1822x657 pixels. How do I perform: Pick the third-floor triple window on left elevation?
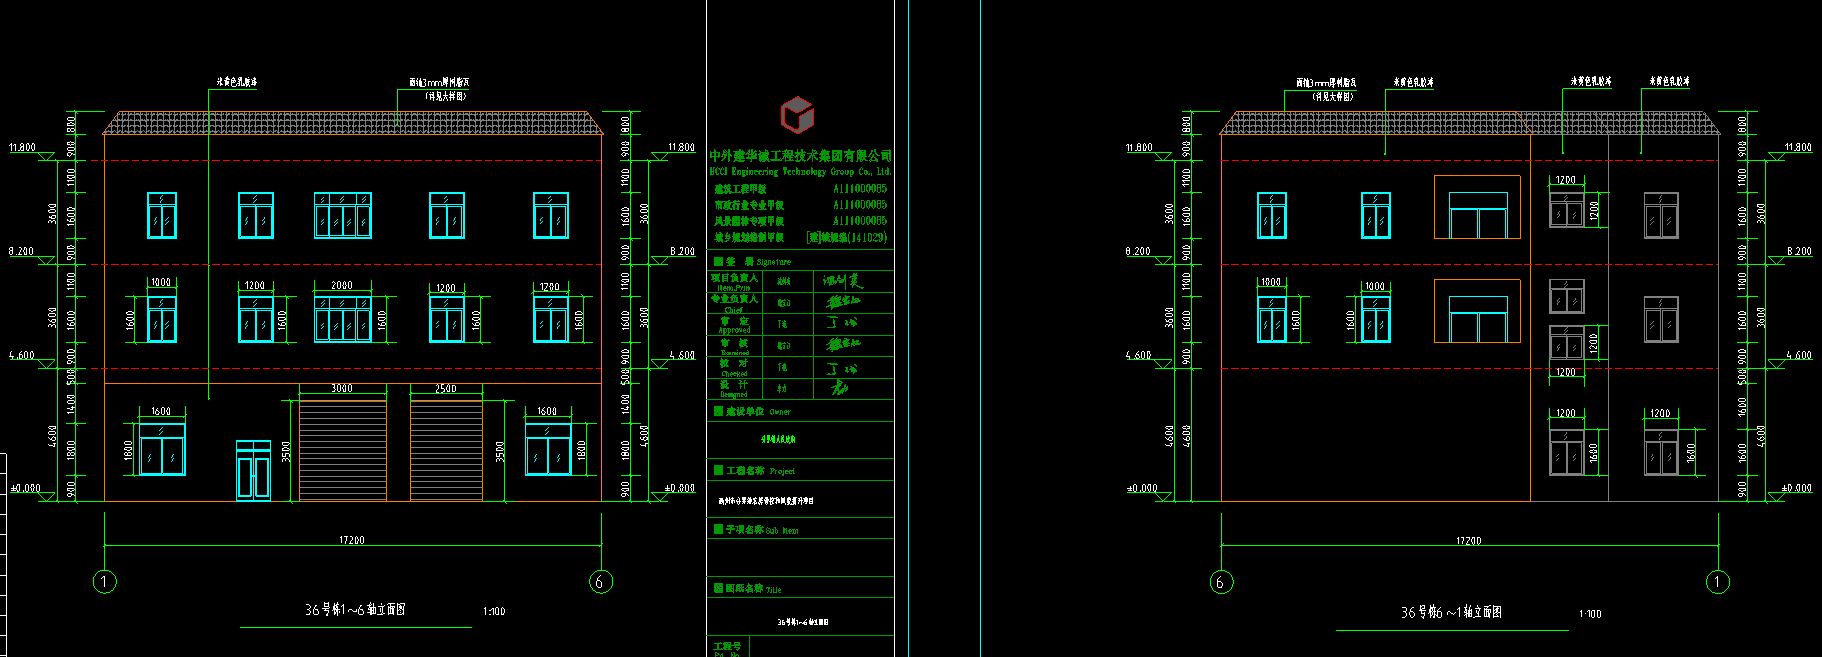[x=343, y=215]
